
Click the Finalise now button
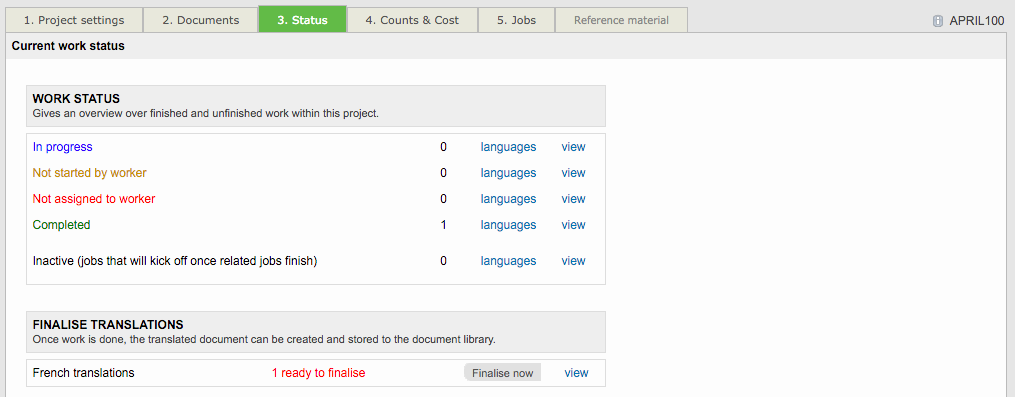pyautogui.click(x=502, y=372)
